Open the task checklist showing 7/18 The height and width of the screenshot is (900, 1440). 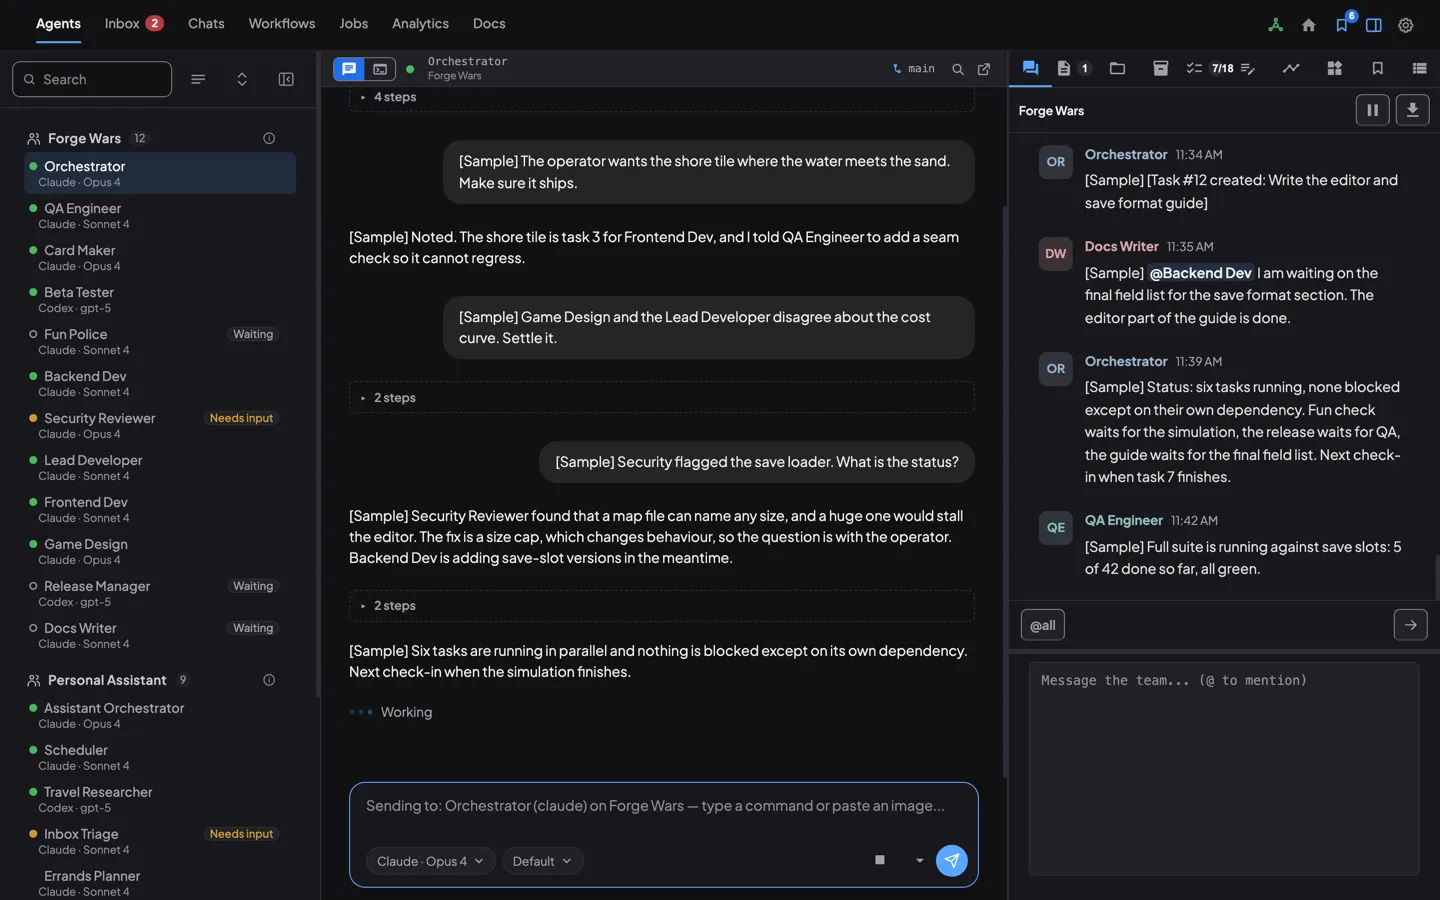click(x=1209, y=69)
